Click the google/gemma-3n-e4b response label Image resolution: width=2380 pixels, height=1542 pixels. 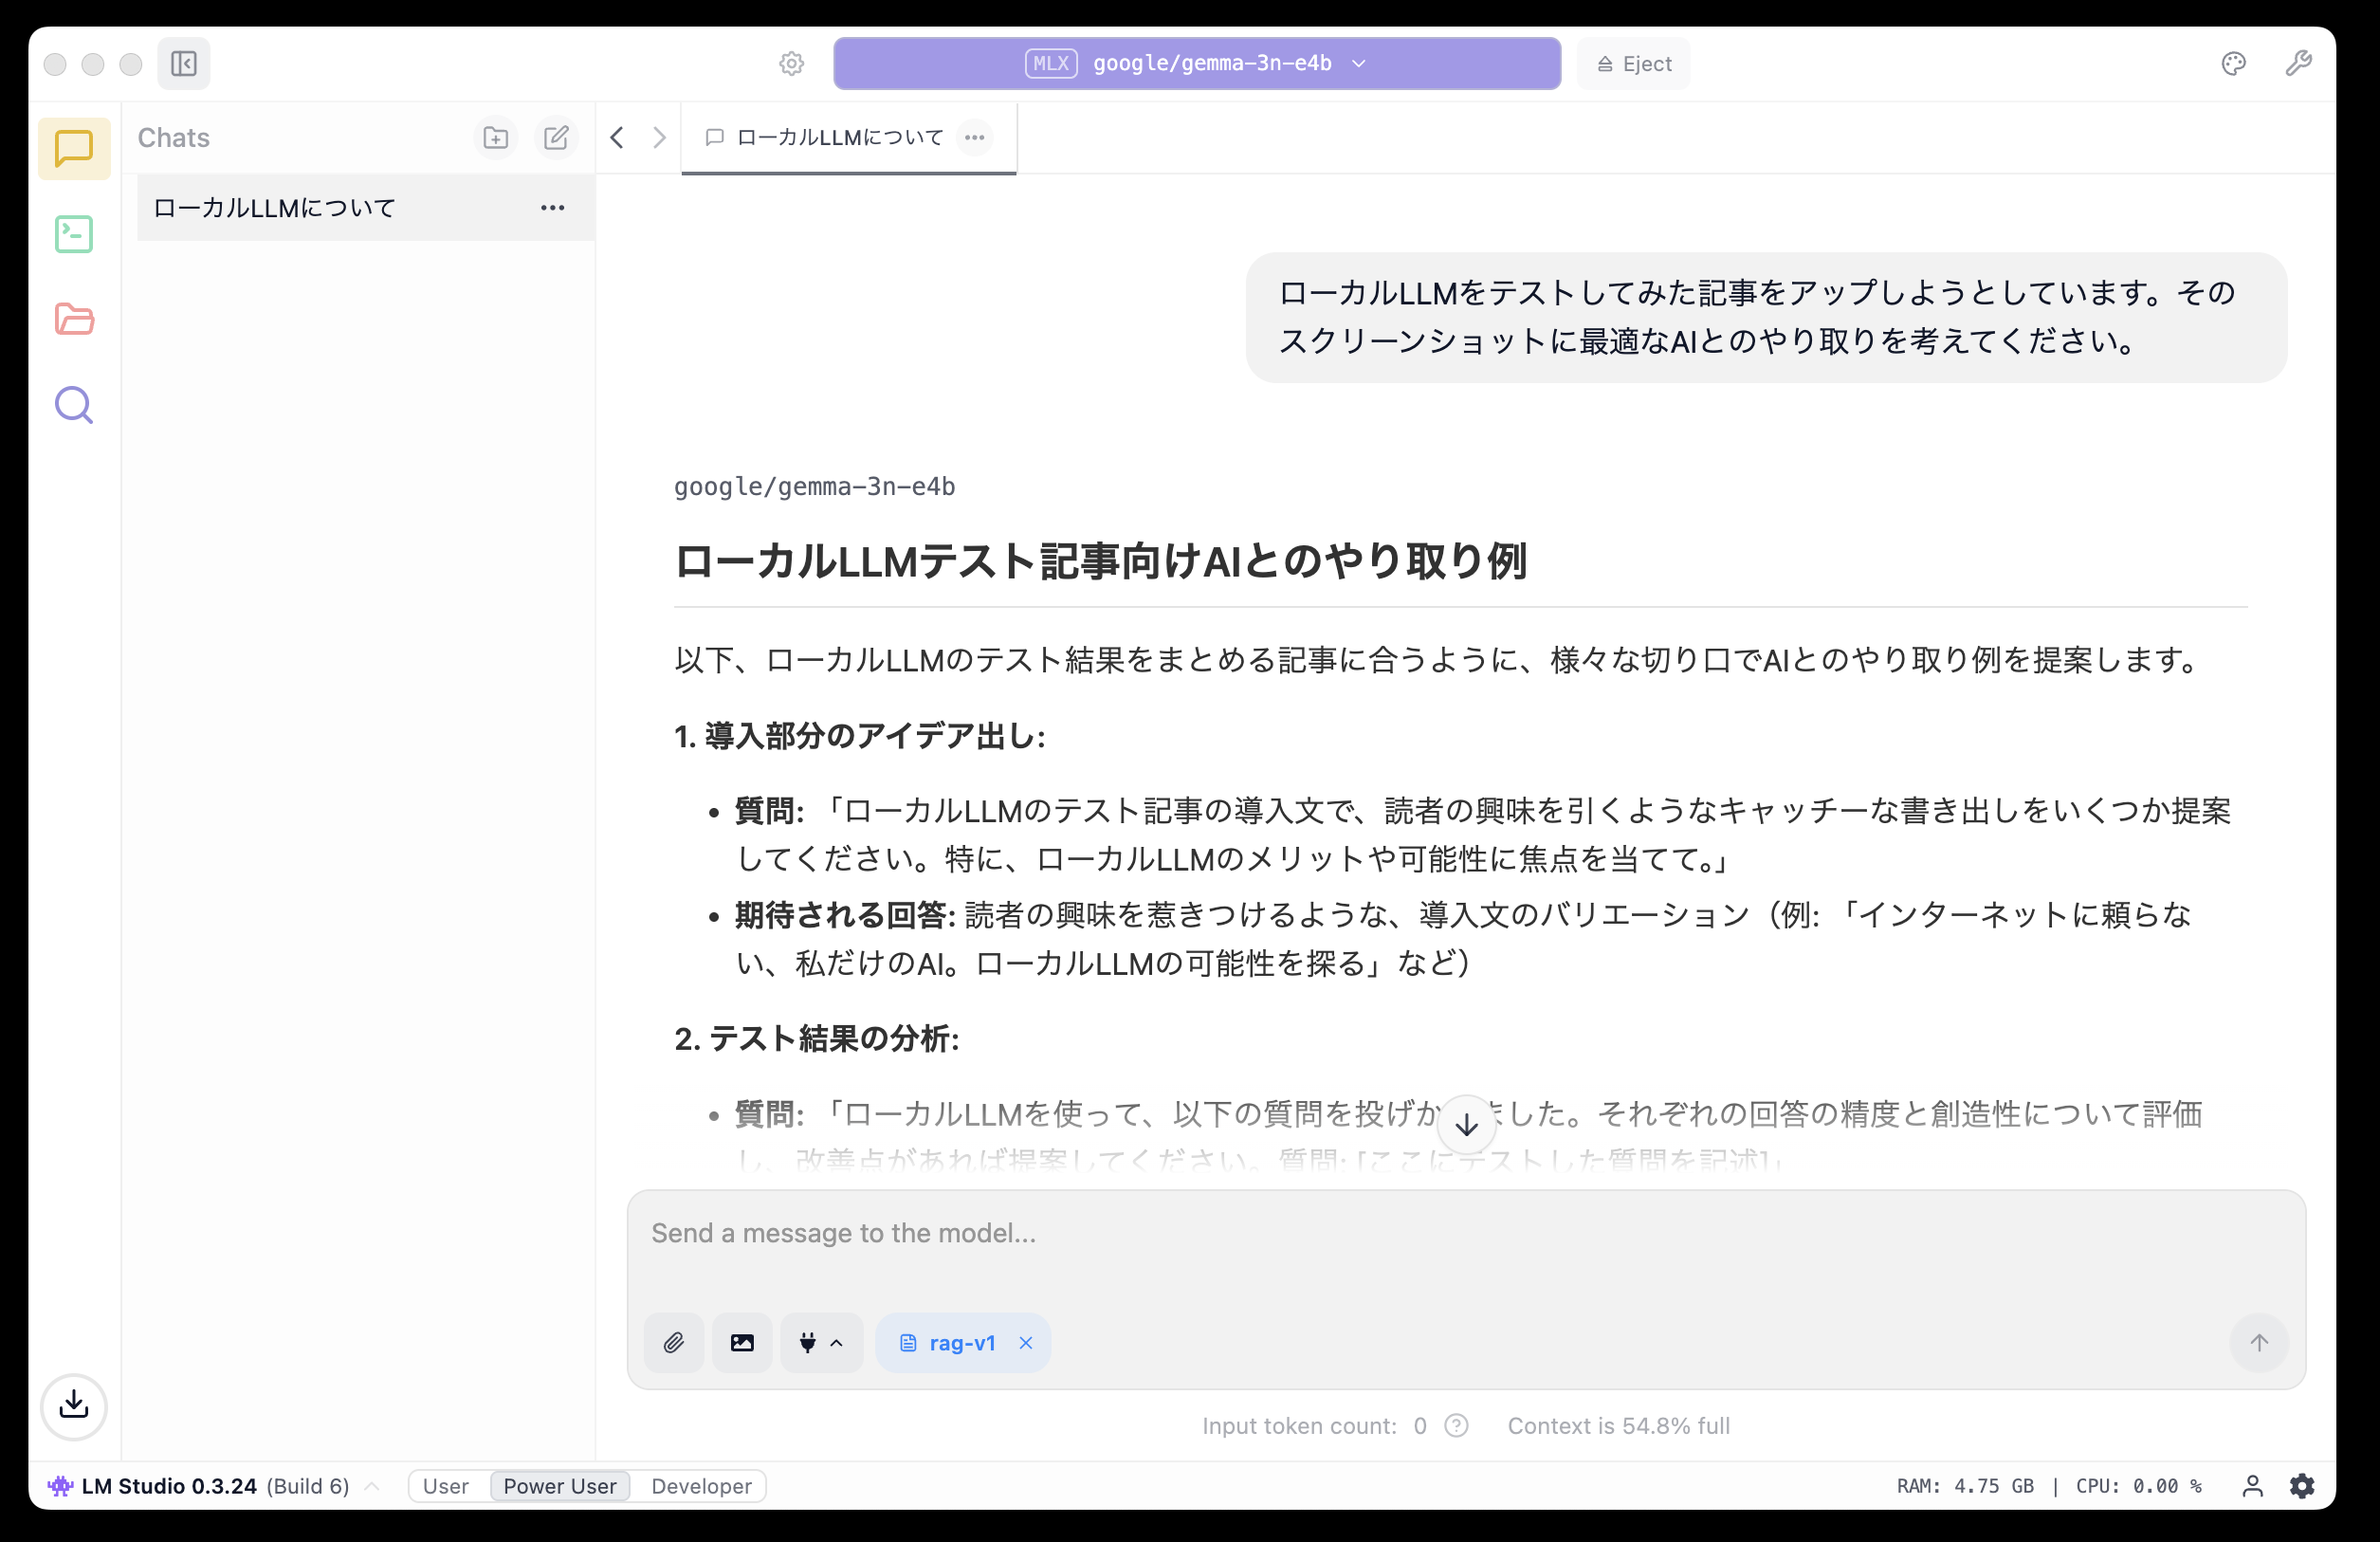[814, 487]
